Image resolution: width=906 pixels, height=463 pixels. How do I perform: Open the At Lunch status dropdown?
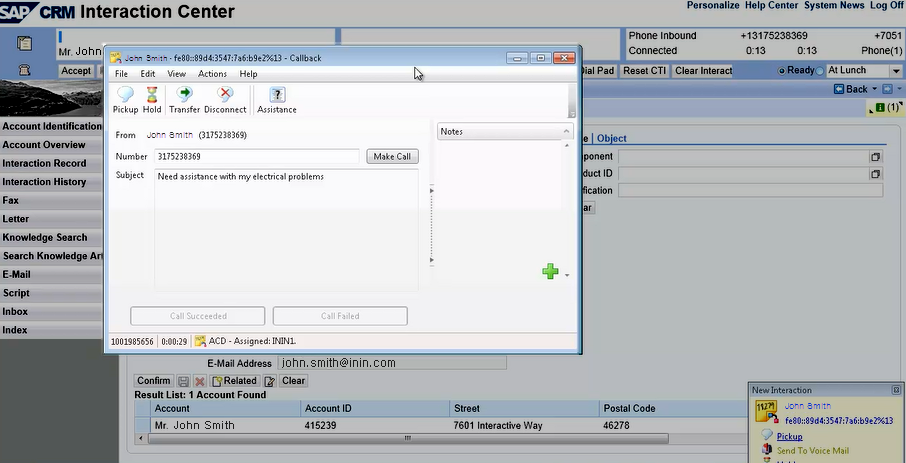pyautogui.click(x=894, y=71)
